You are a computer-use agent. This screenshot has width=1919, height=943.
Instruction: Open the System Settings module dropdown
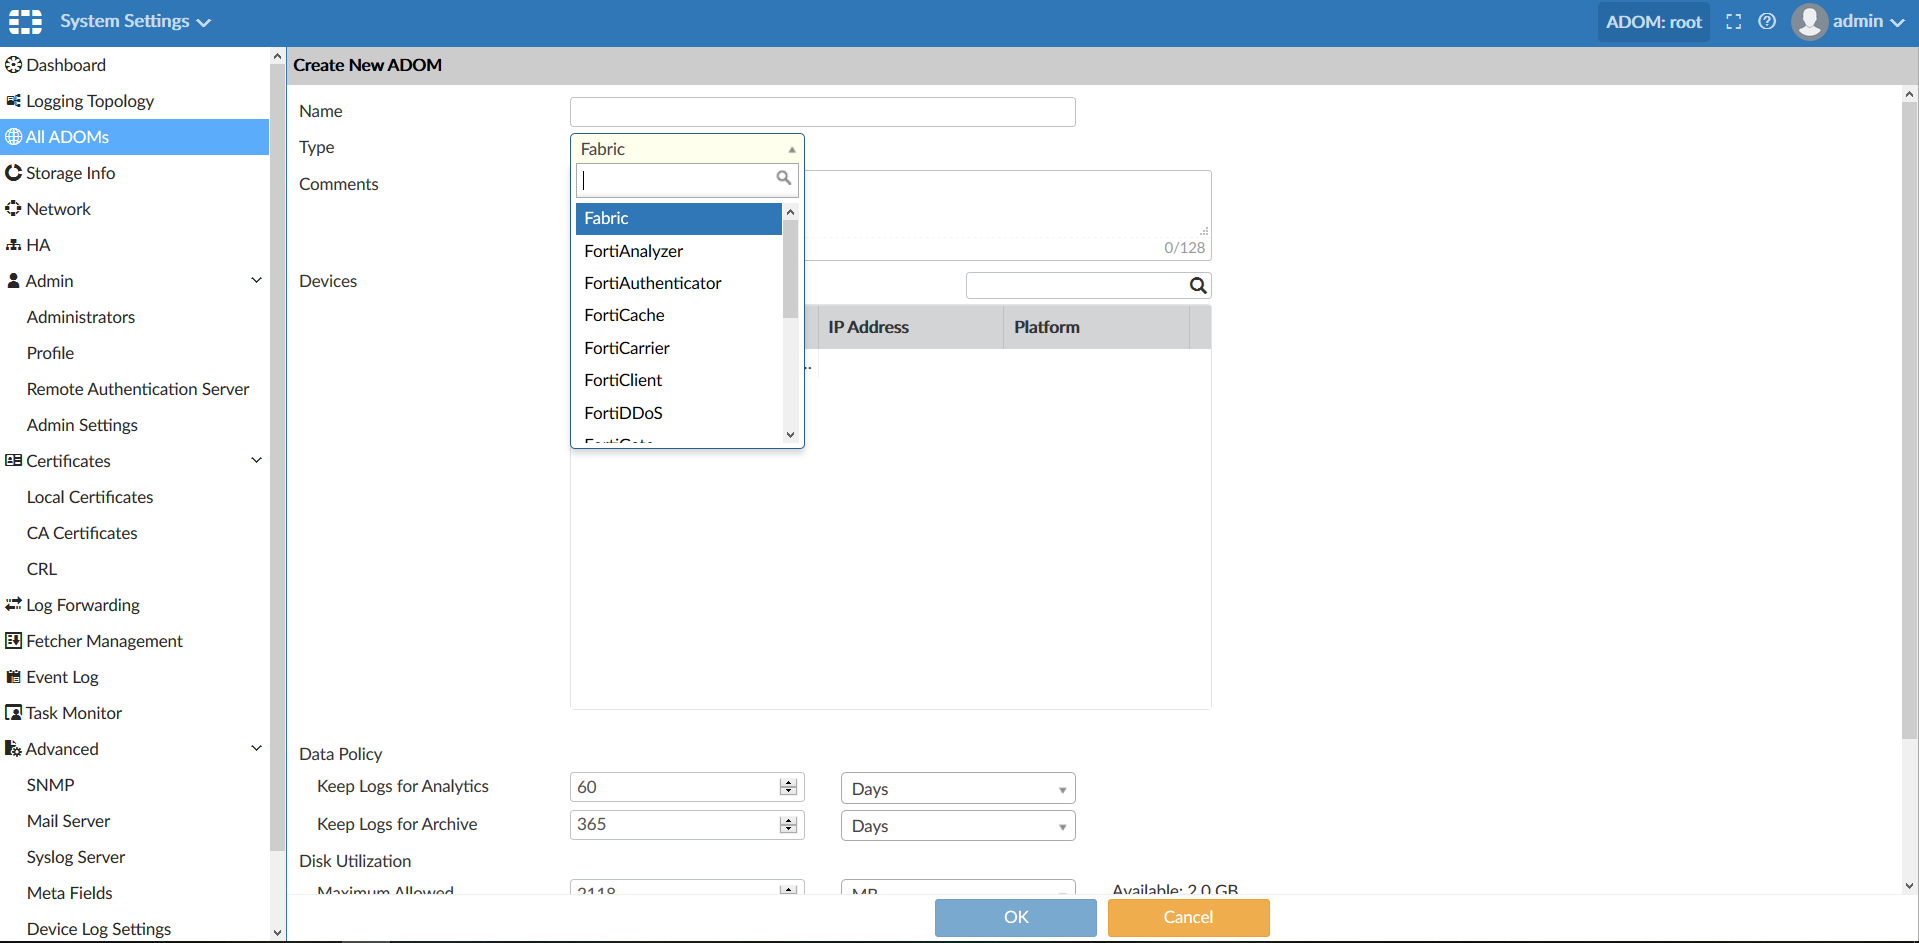(135, 21)
